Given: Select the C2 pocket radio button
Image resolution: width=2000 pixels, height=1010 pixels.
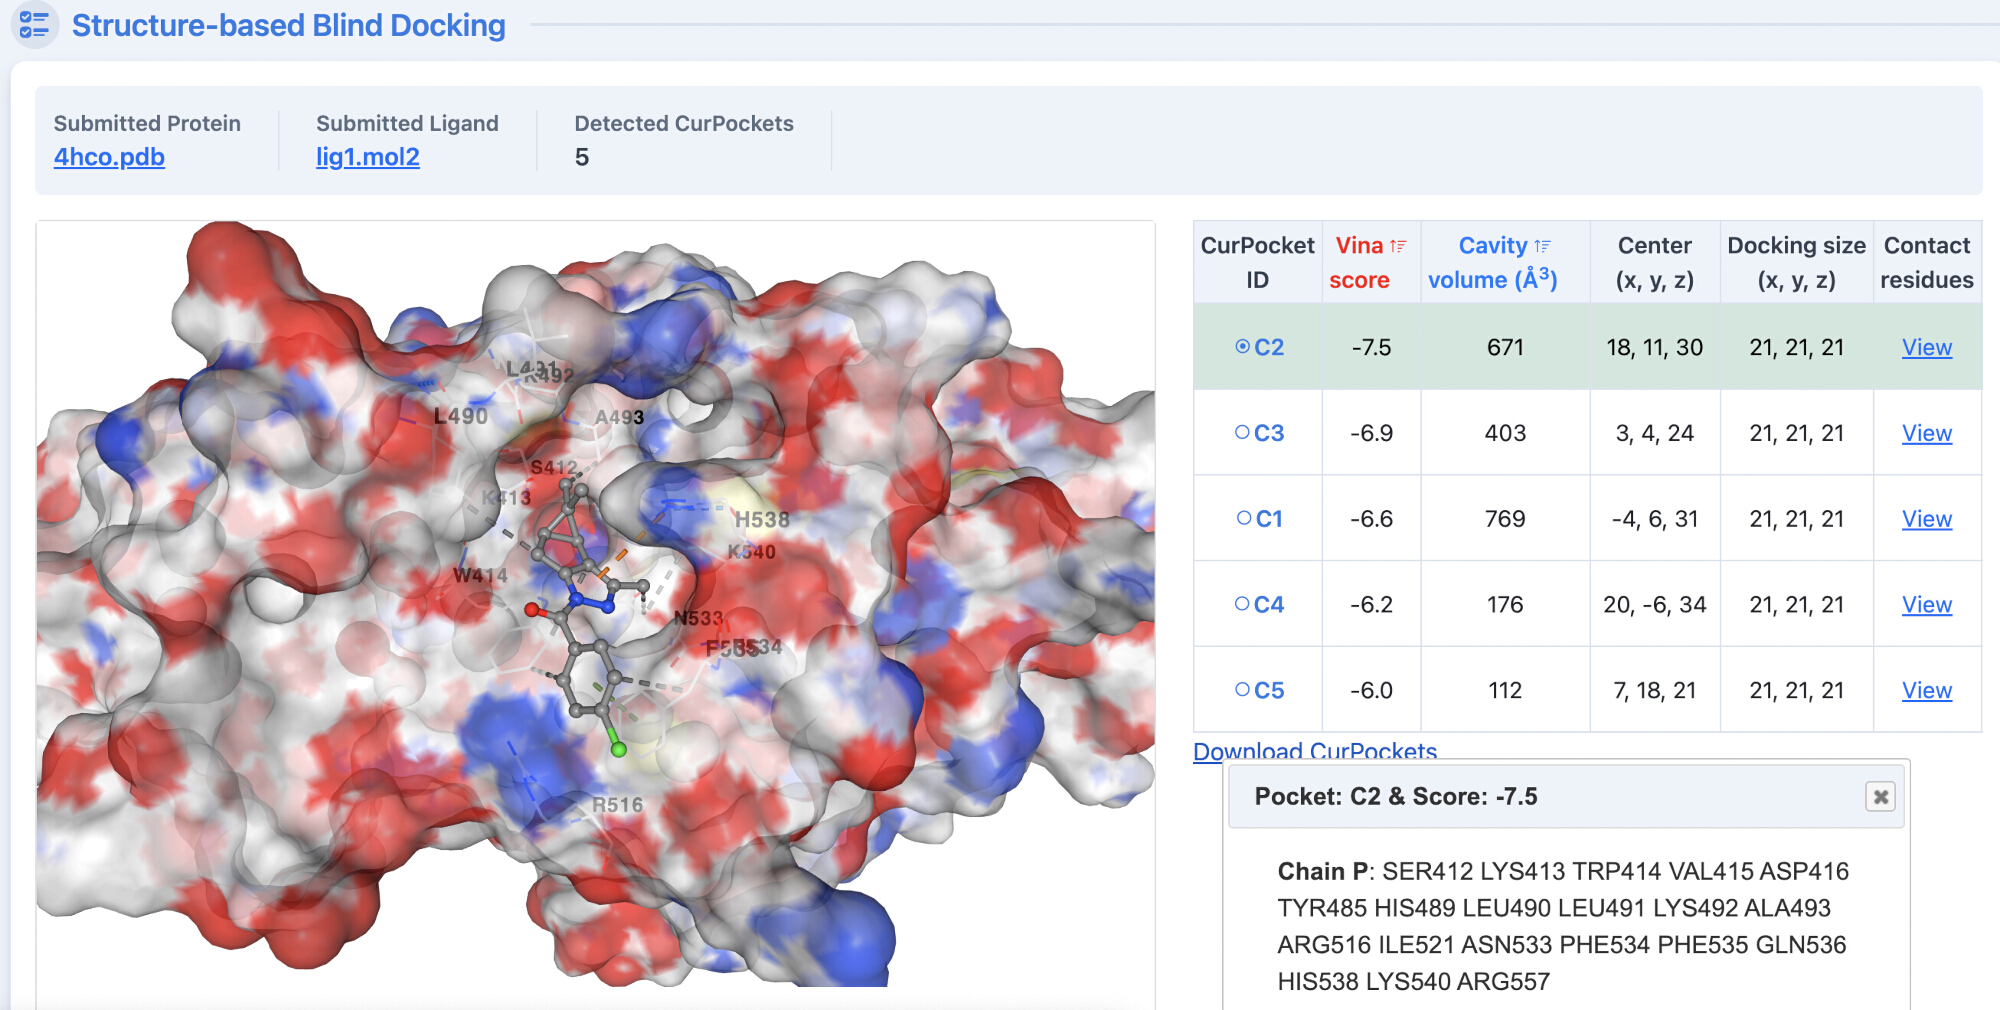Looking at the screenshot, I should 1242,347.
